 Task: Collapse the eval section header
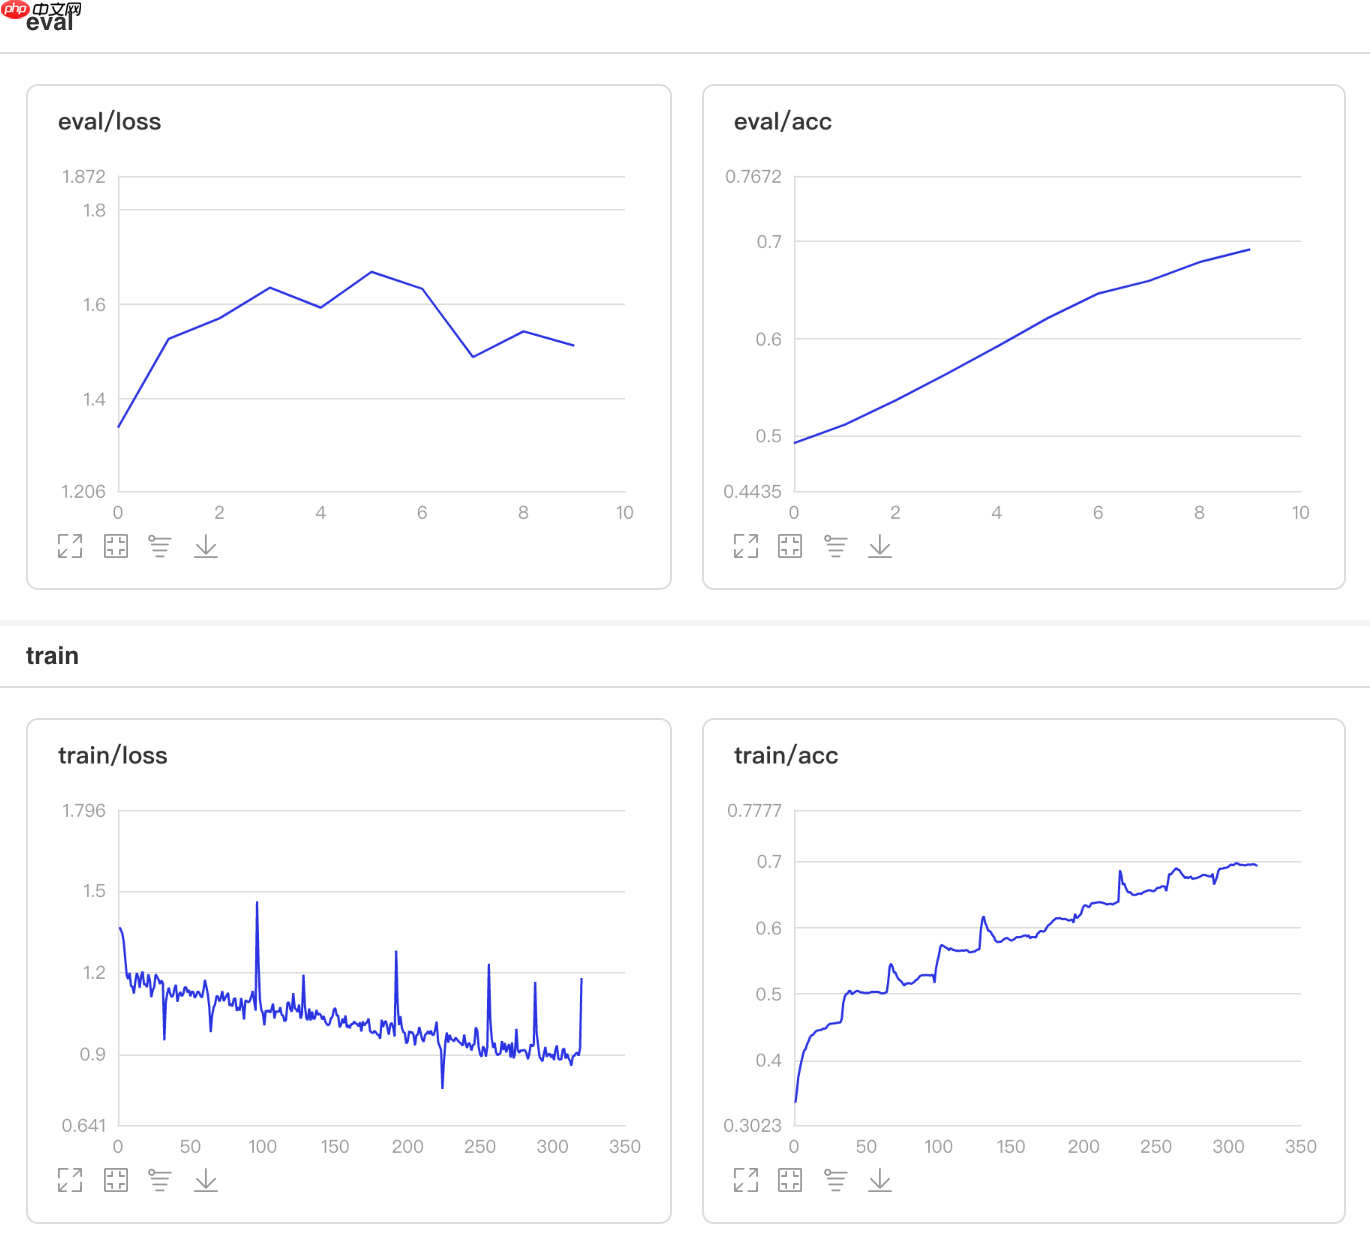50,24
